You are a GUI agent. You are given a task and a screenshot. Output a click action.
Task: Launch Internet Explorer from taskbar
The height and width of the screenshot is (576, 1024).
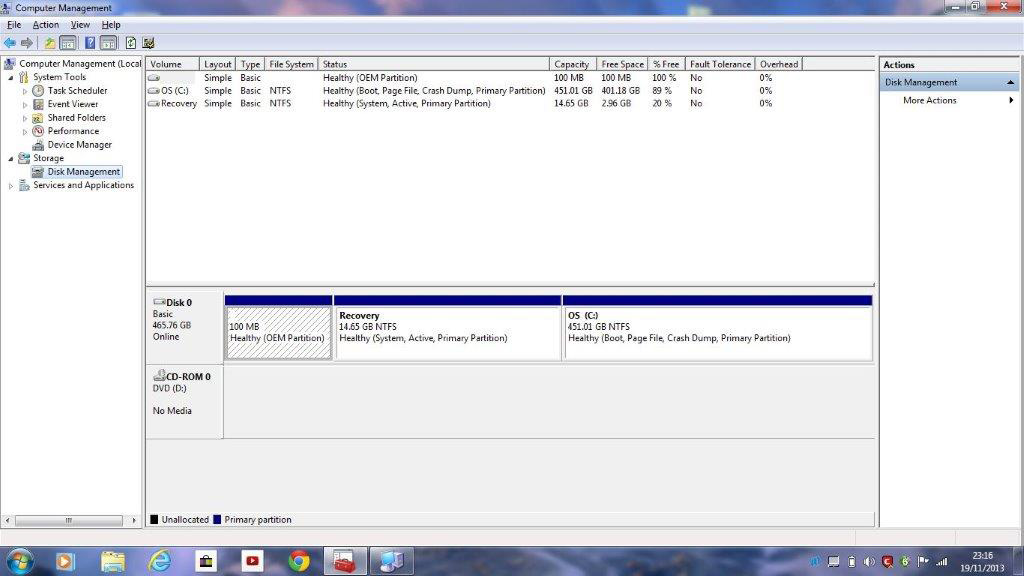[159, 561]
